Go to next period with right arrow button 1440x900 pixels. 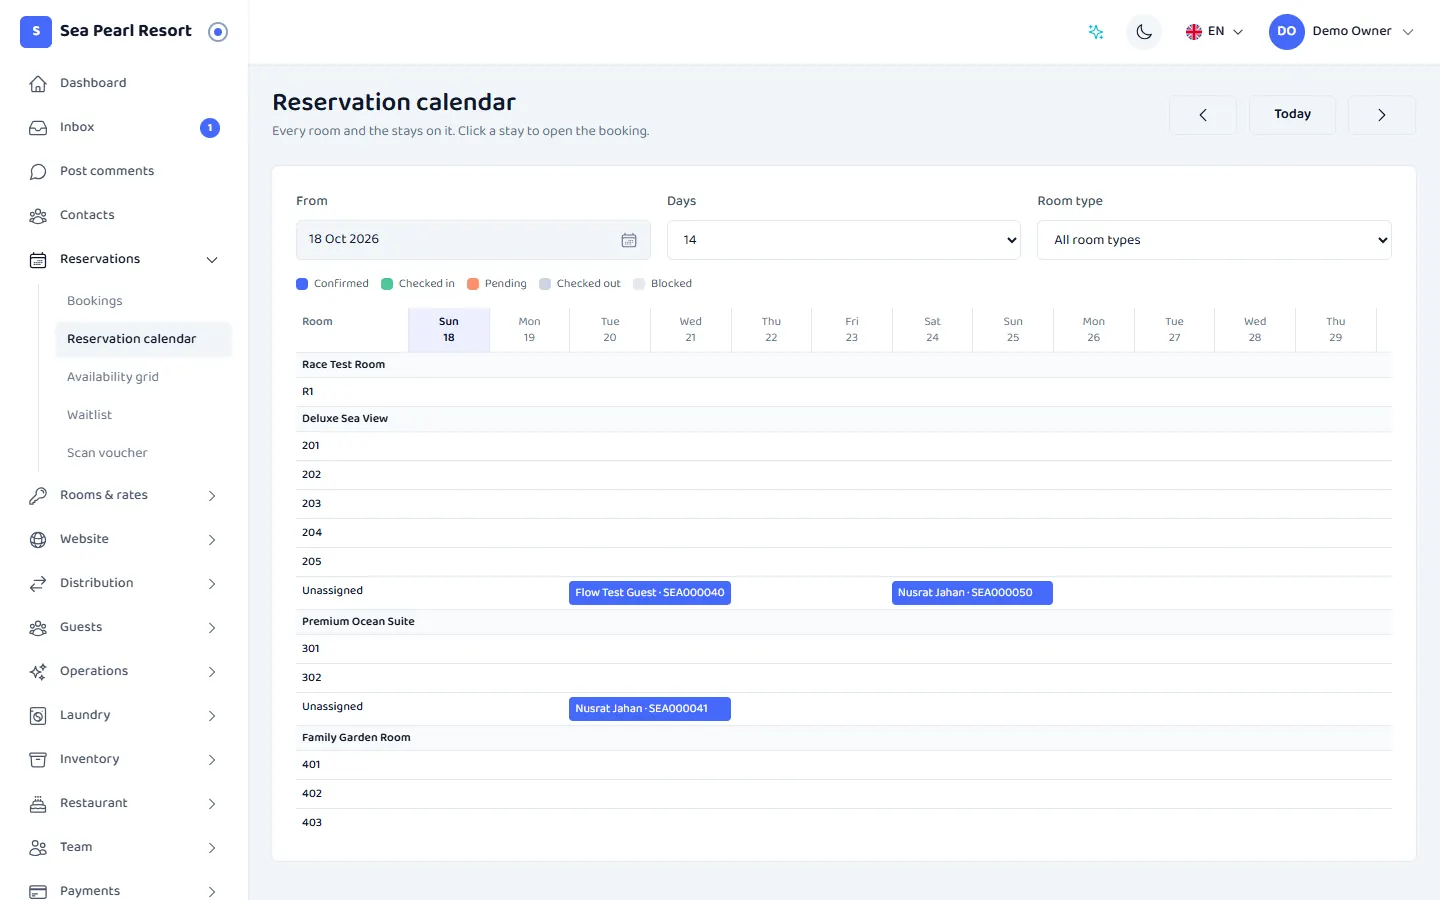point(1382,115)
